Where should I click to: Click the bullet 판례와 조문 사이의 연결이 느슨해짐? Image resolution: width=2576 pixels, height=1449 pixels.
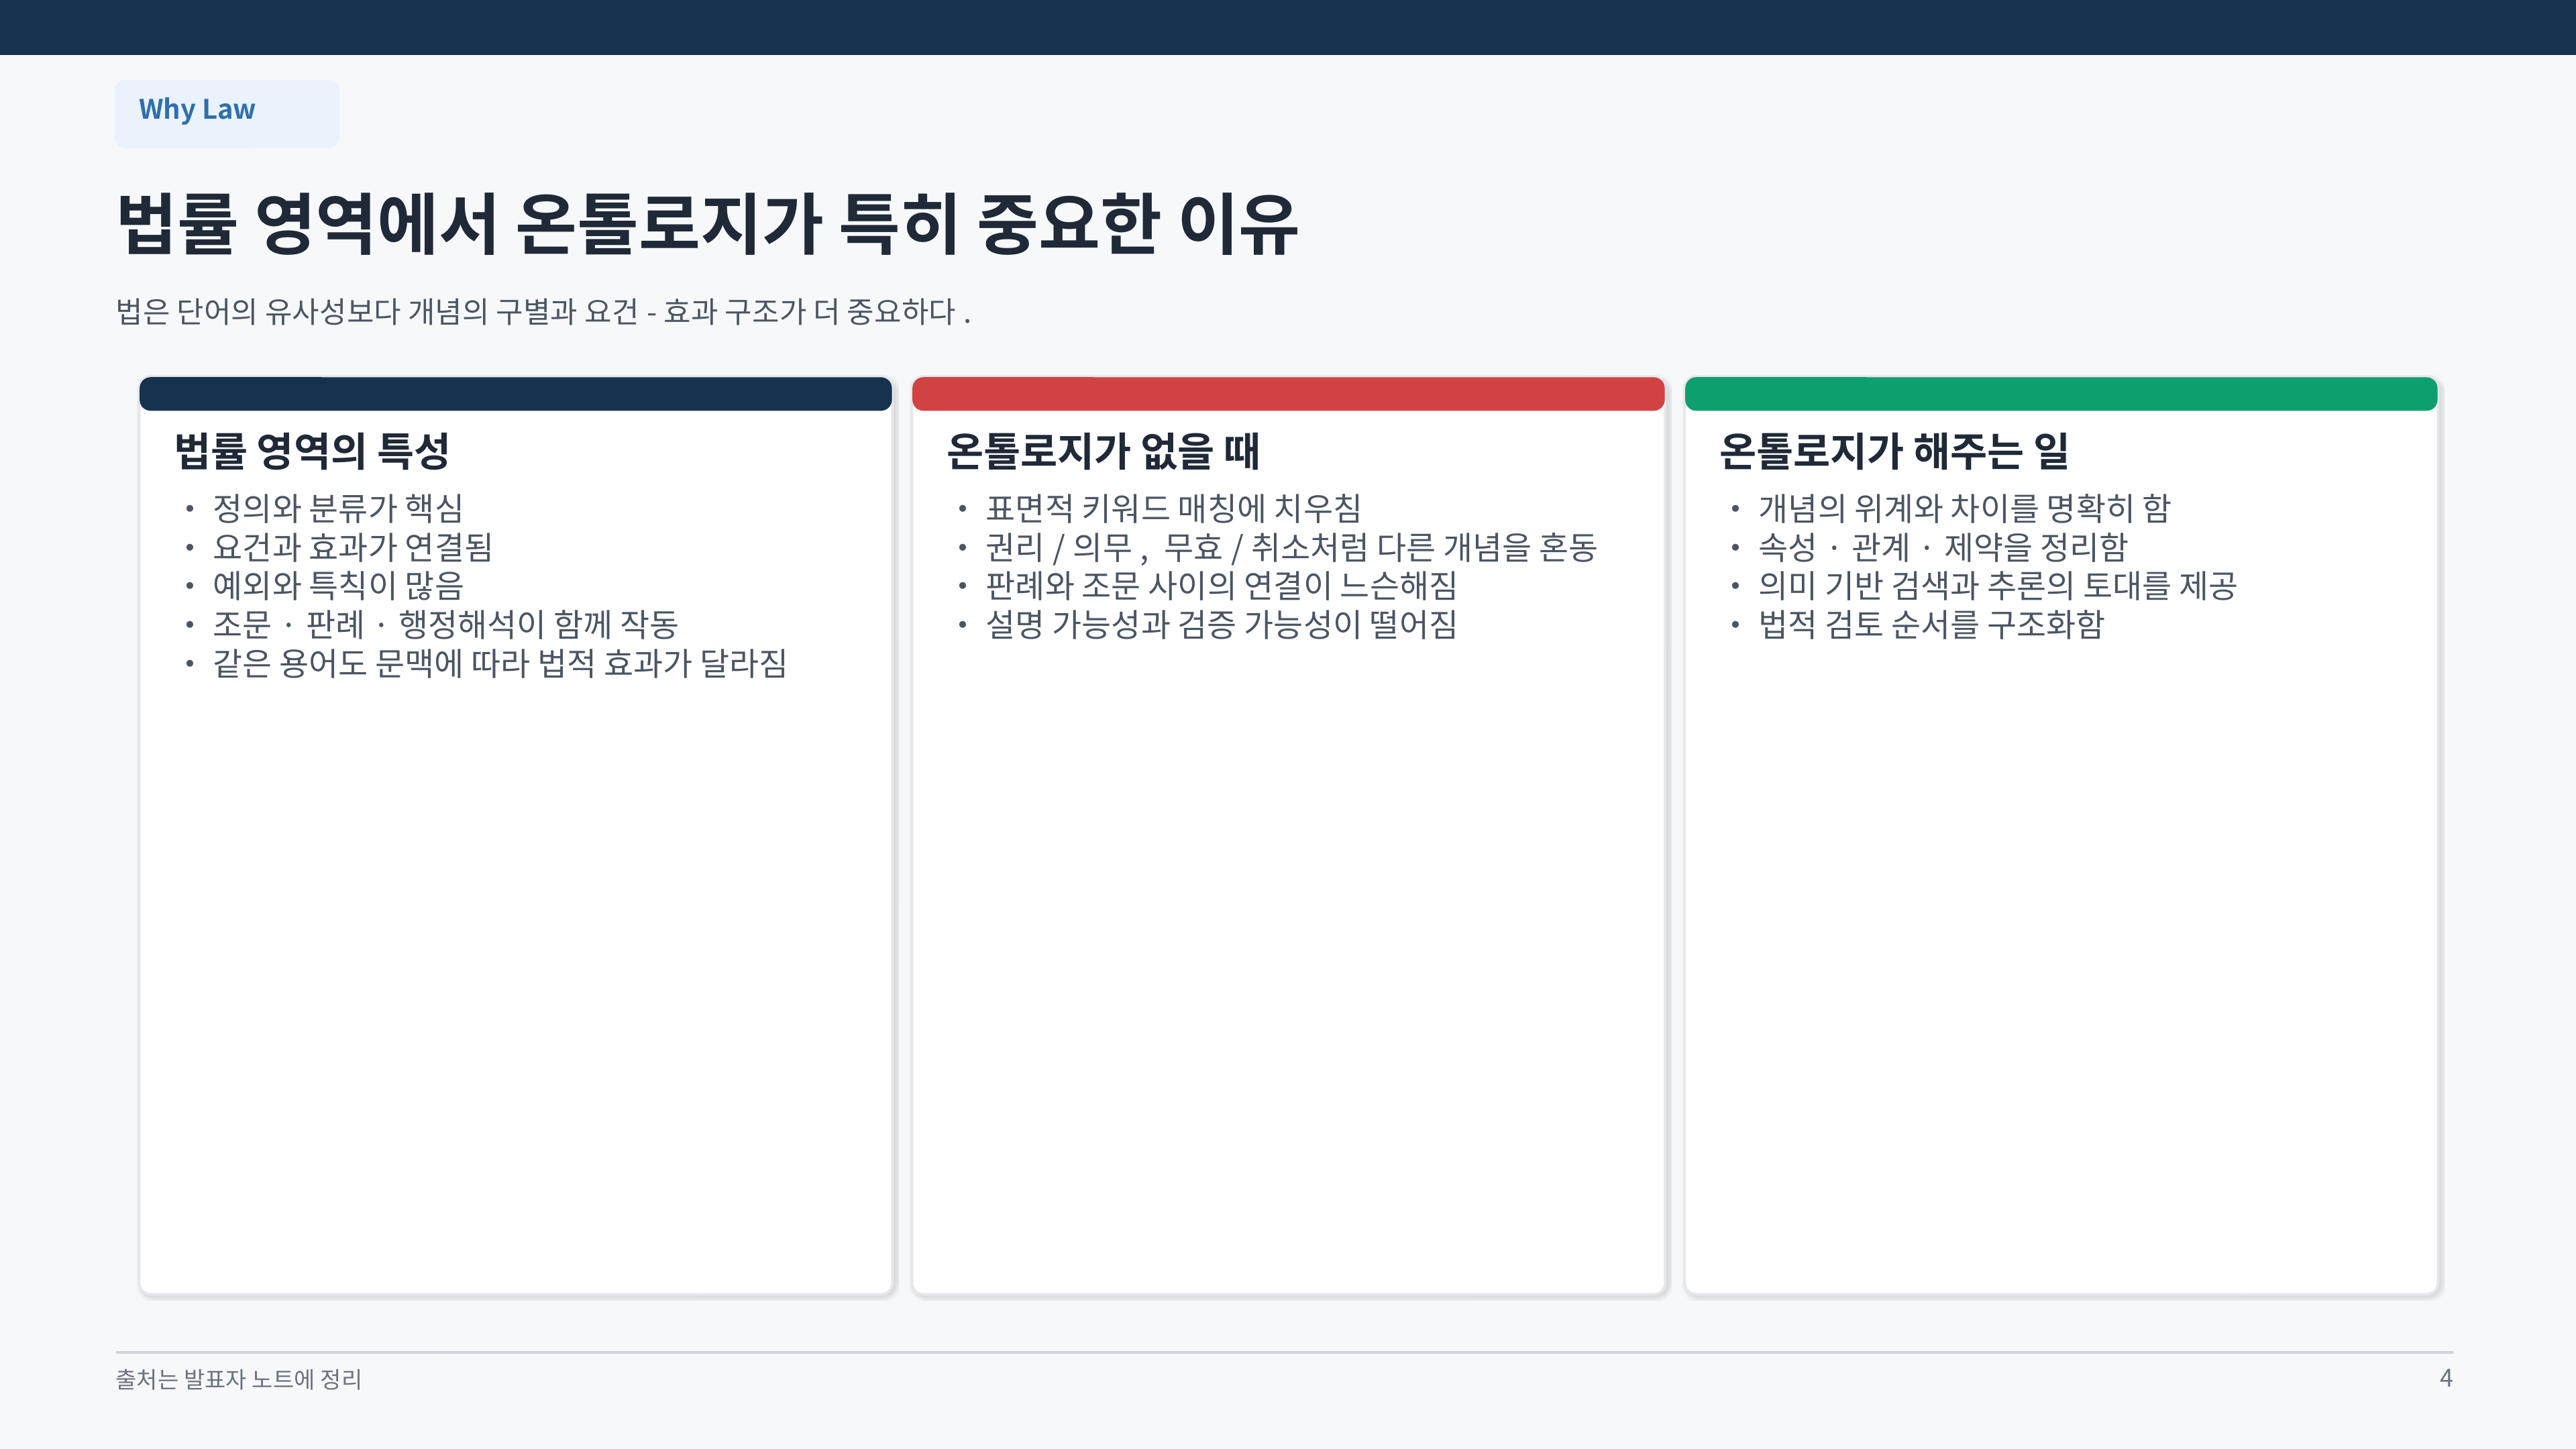tap(1221, 586)
